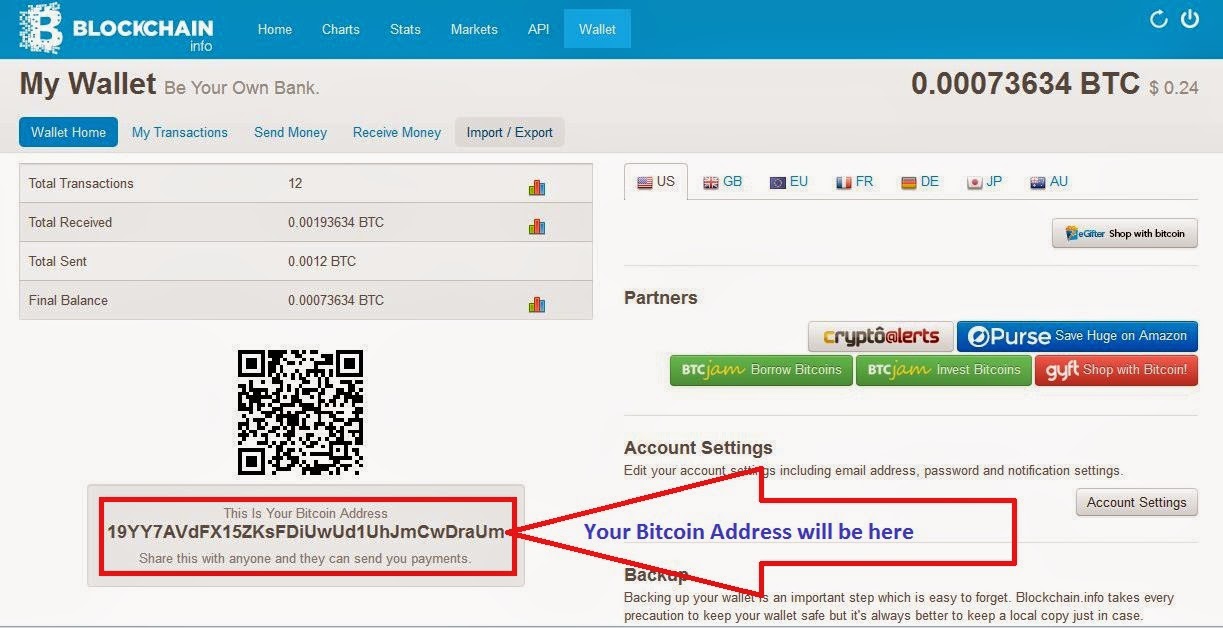Click the wallet QR code
Viewport: 1223px width, 628px height.
pos(300,412)
